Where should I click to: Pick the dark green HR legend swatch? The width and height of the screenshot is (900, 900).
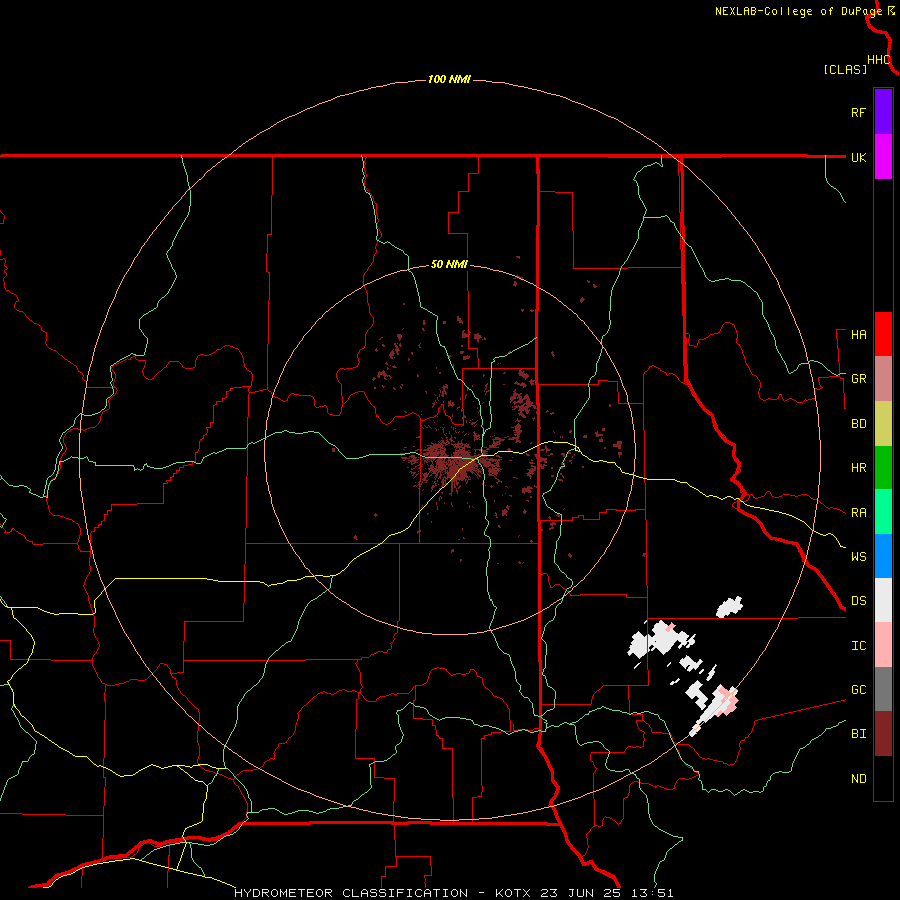[883, 467]
